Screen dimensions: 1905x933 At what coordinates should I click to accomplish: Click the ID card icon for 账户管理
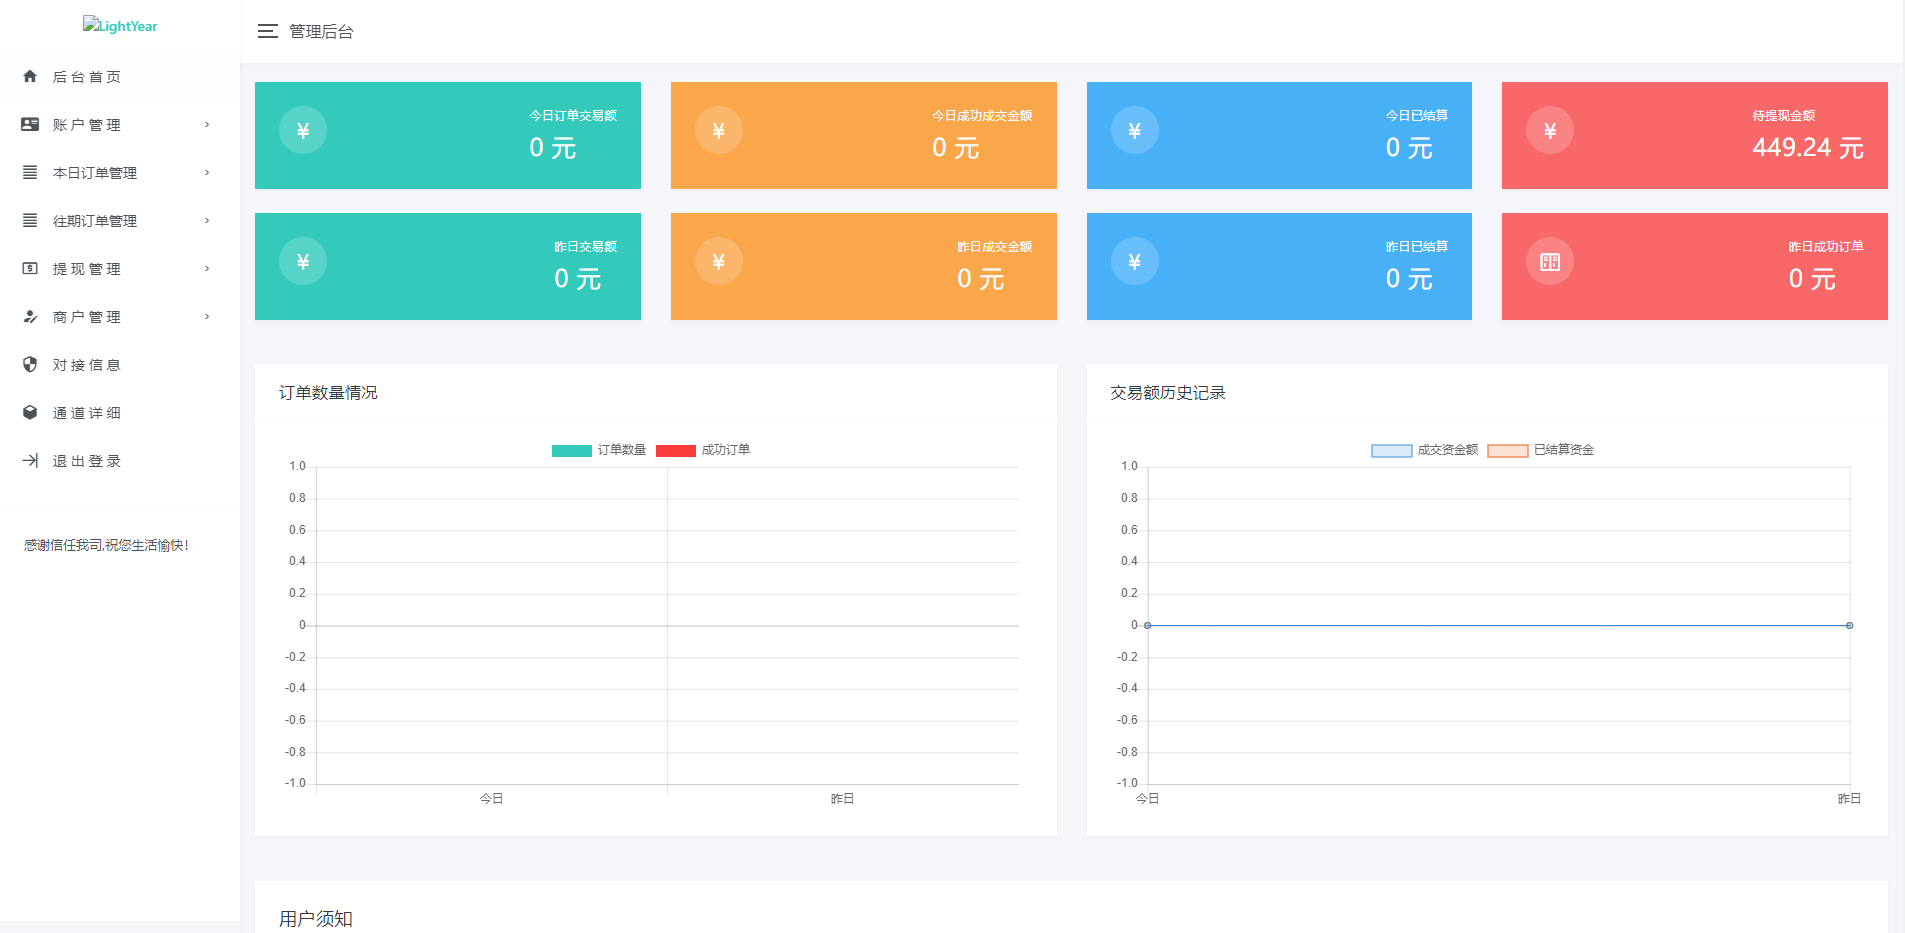coord(30,124)
